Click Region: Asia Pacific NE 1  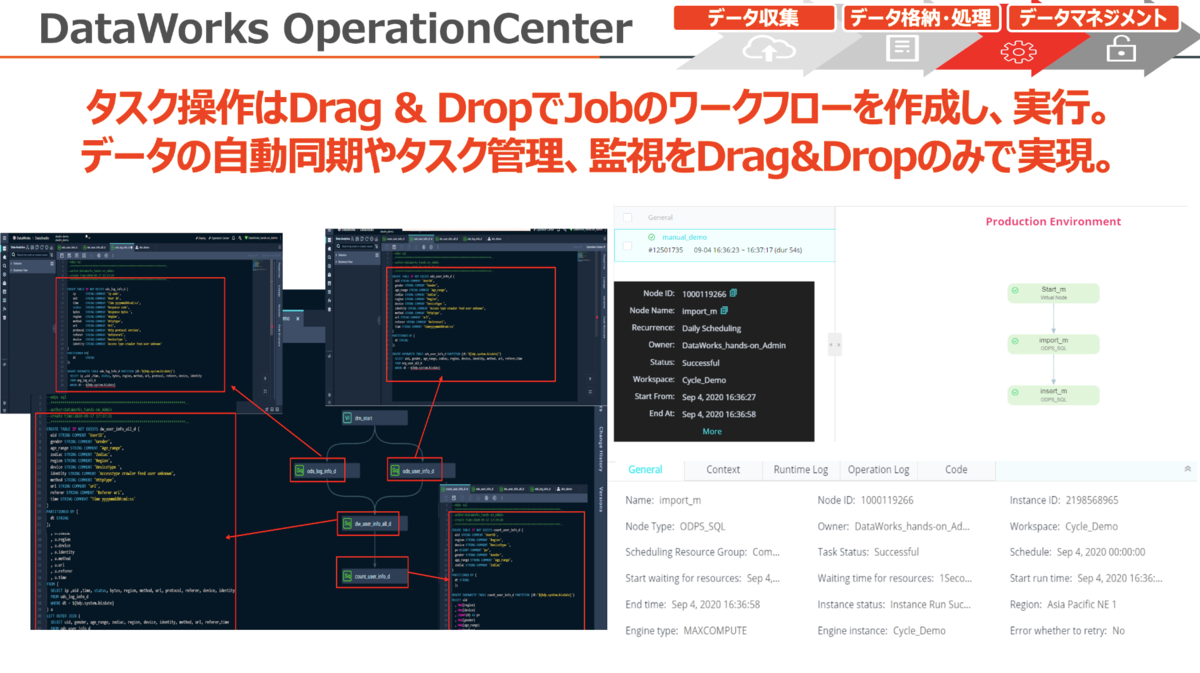[x=1063, y=605]
